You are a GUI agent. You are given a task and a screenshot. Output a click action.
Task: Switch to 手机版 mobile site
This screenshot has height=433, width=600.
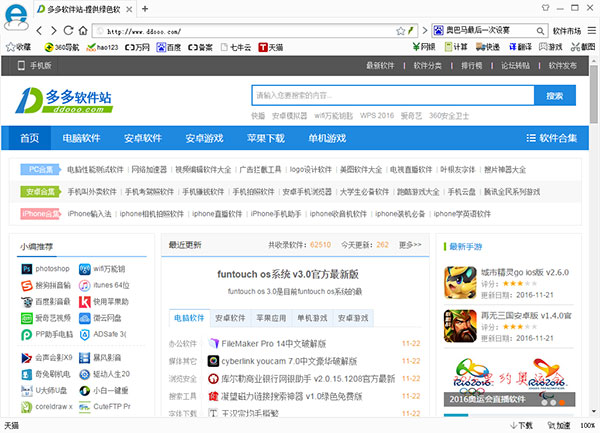click(34, 65)
